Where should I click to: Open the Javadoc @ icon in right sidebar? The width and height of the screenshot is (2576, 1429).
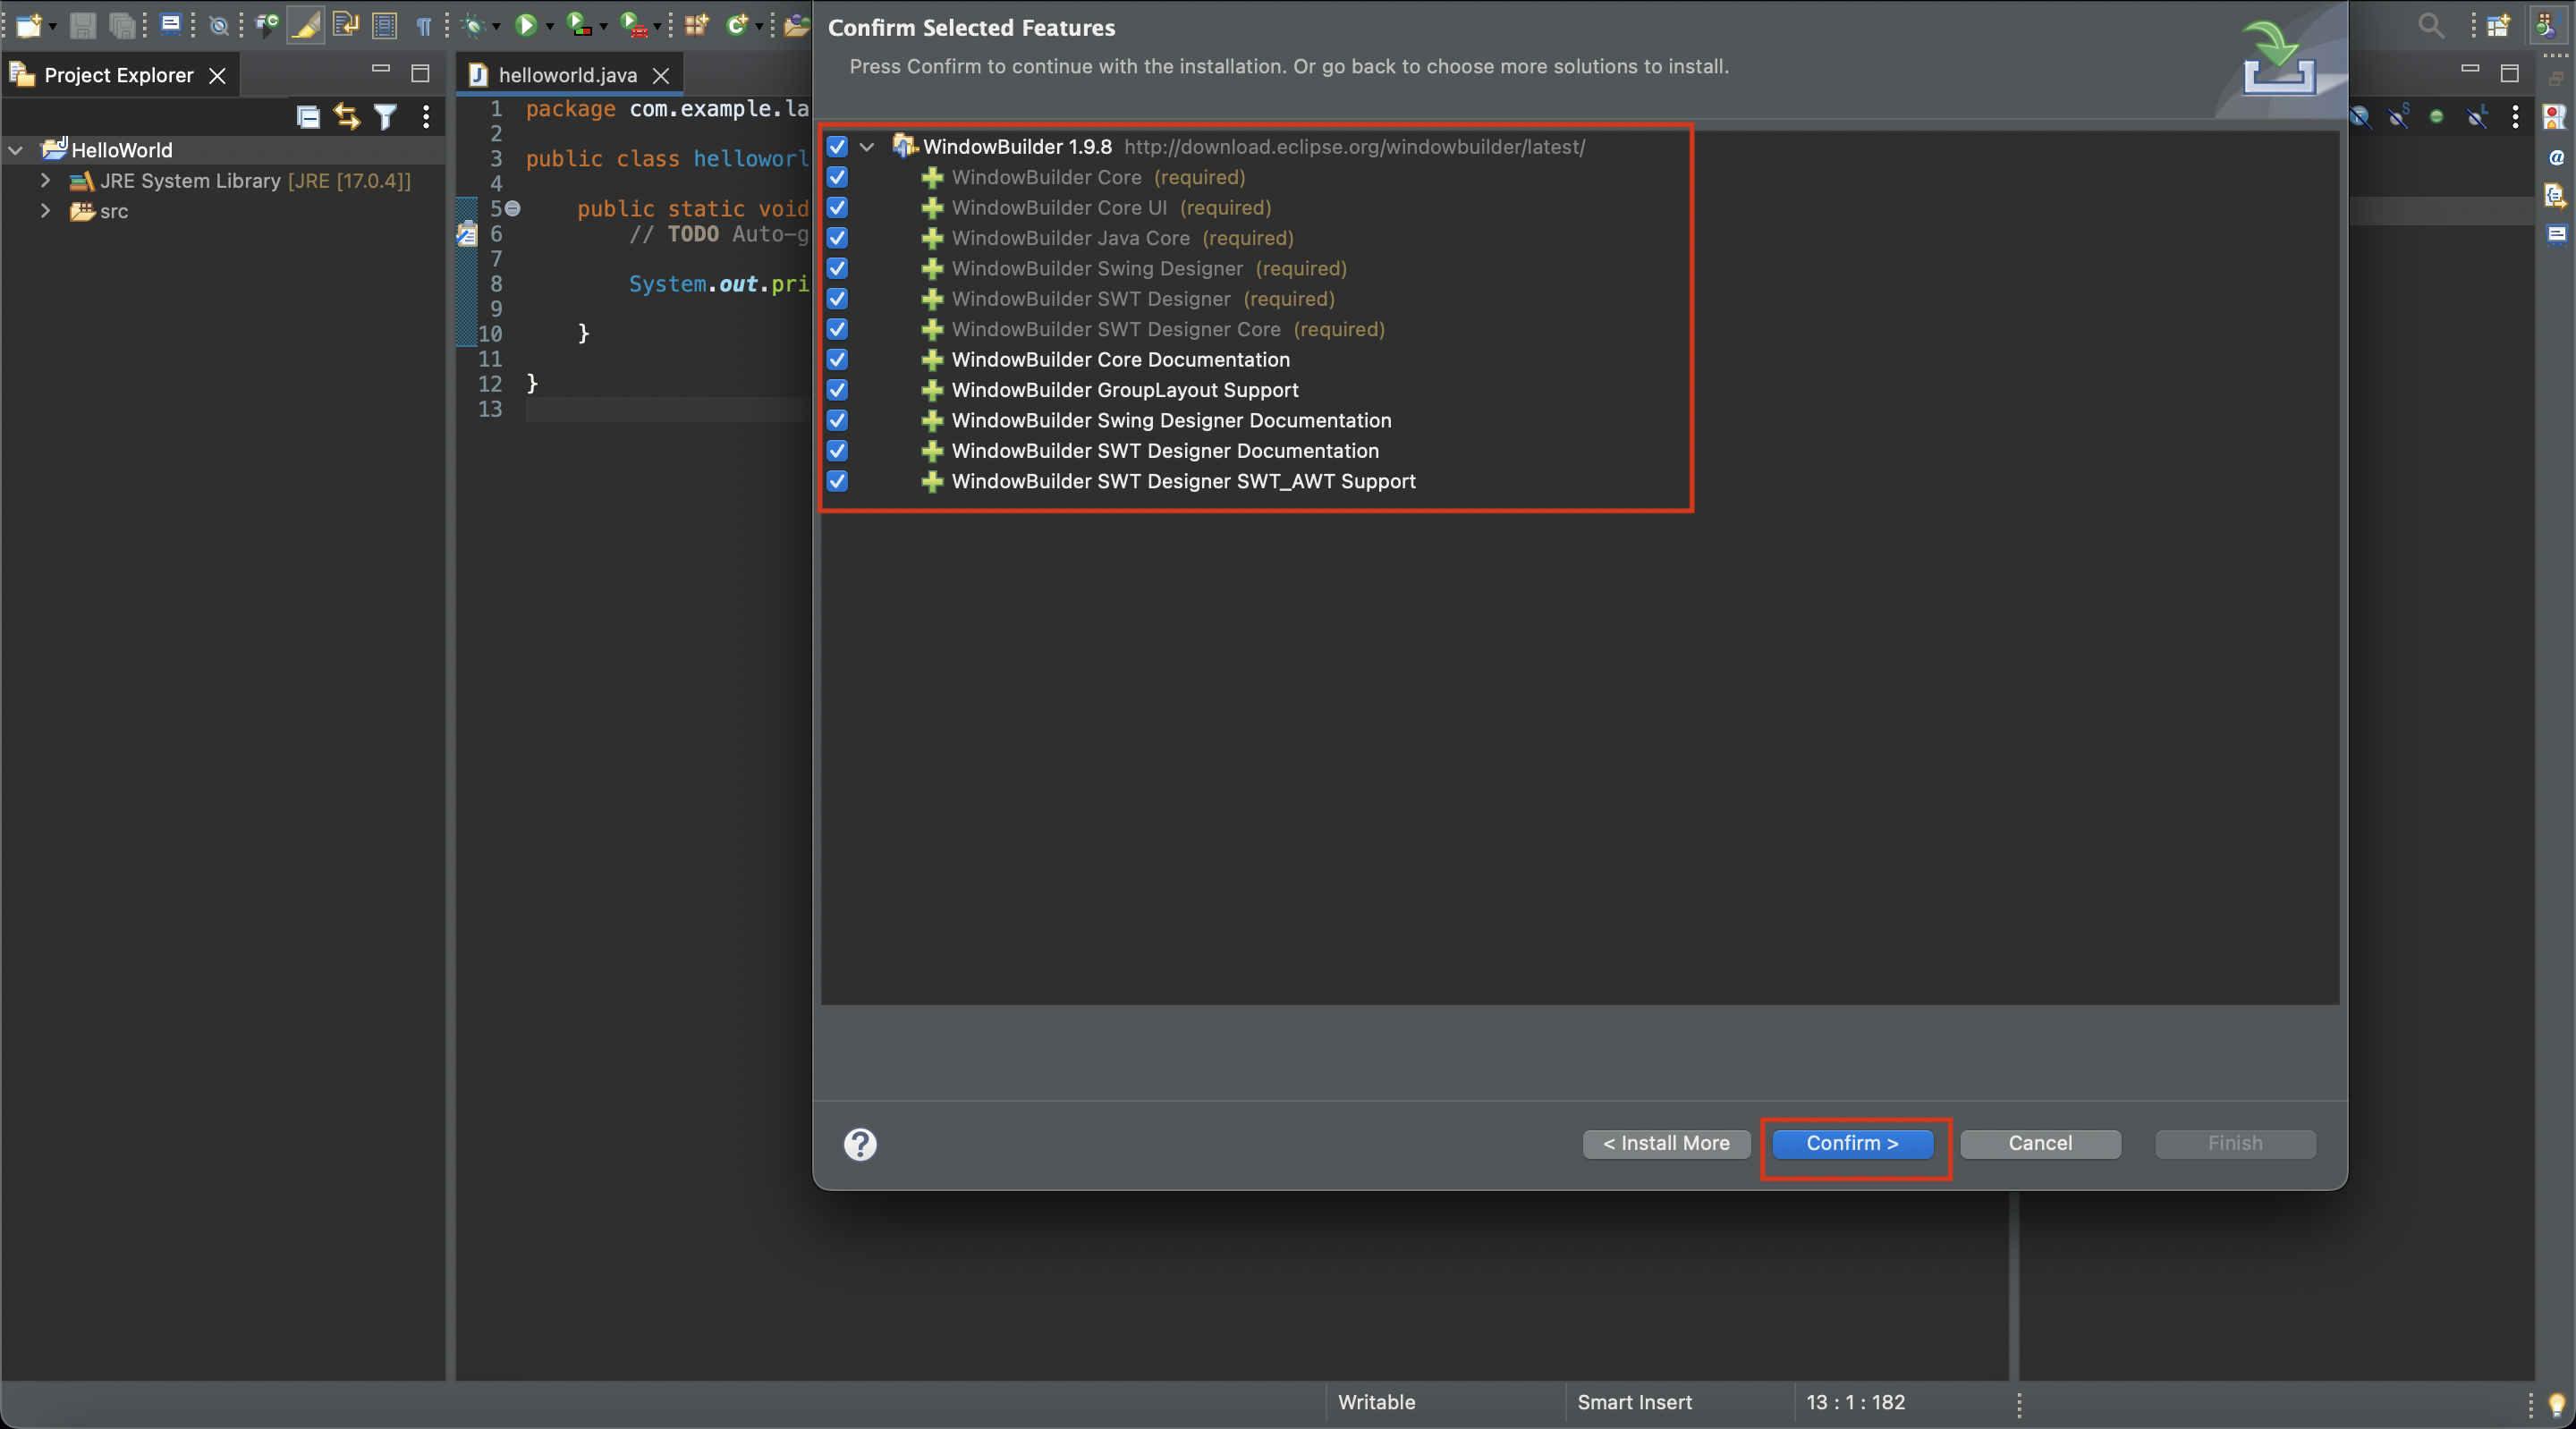(x=2555, y=157)
